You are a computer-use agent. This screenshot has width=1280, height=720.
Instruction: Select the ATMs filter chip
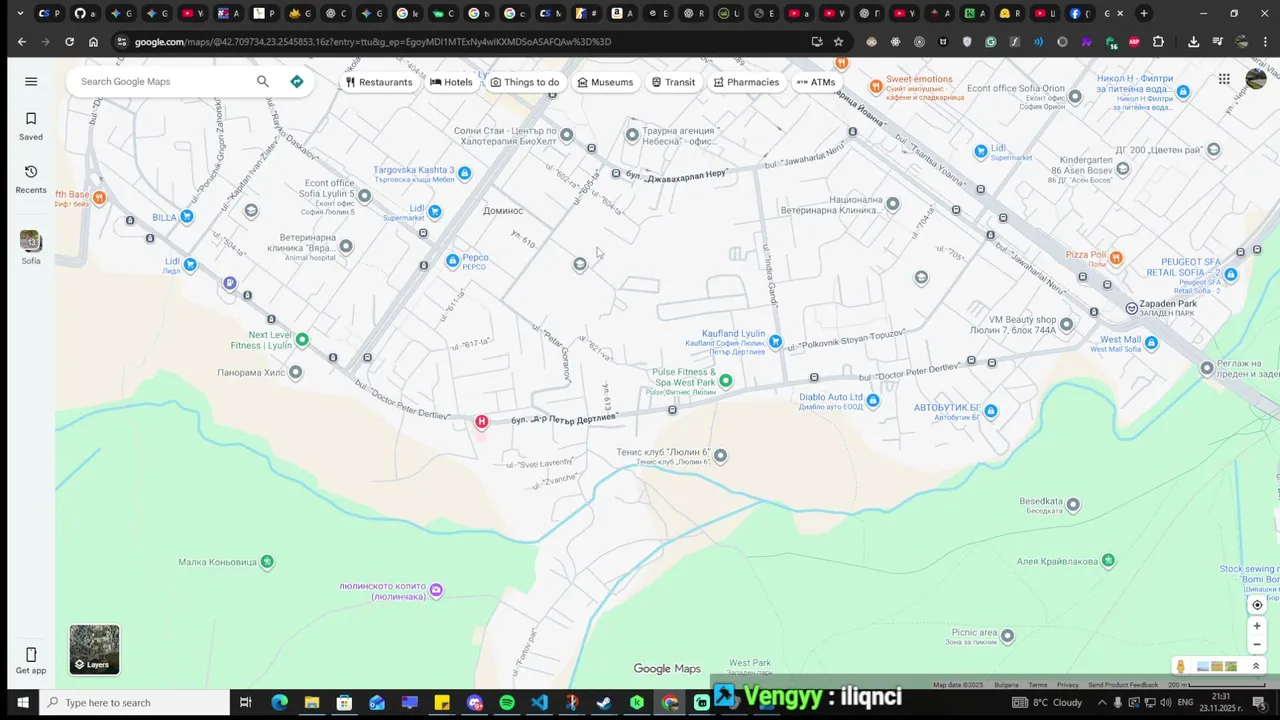click(816, 82)
